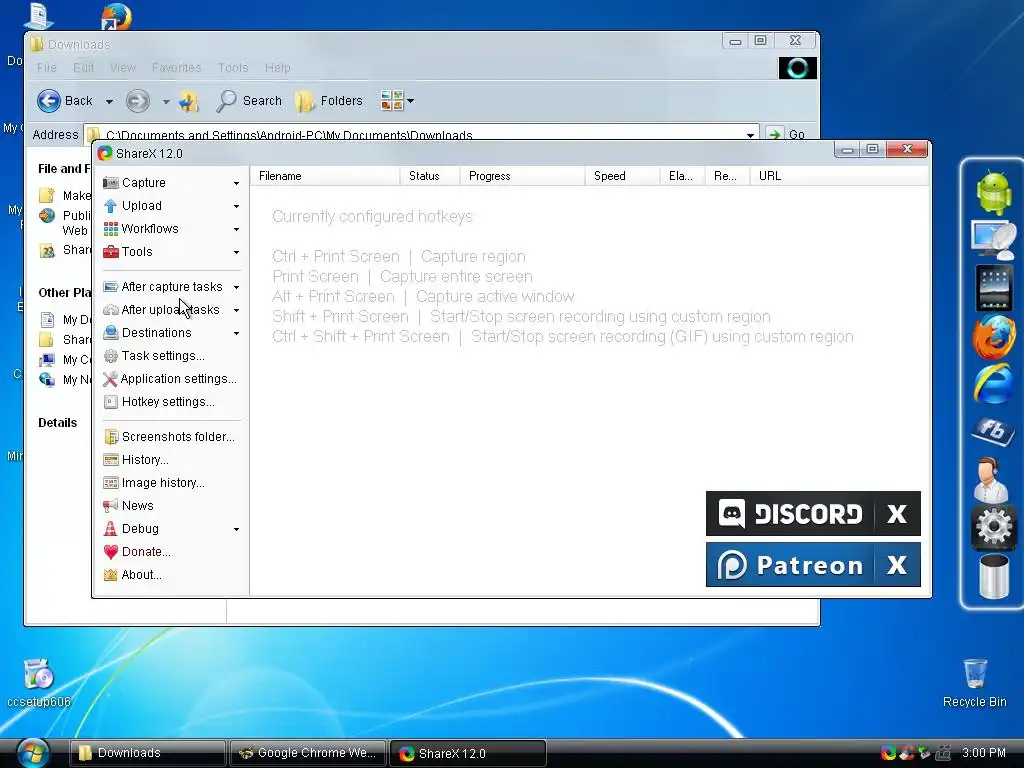Open Views dropdown in Downloads toolbar
The width and height of the screenshot is (1024, 768).
(397, 101)
